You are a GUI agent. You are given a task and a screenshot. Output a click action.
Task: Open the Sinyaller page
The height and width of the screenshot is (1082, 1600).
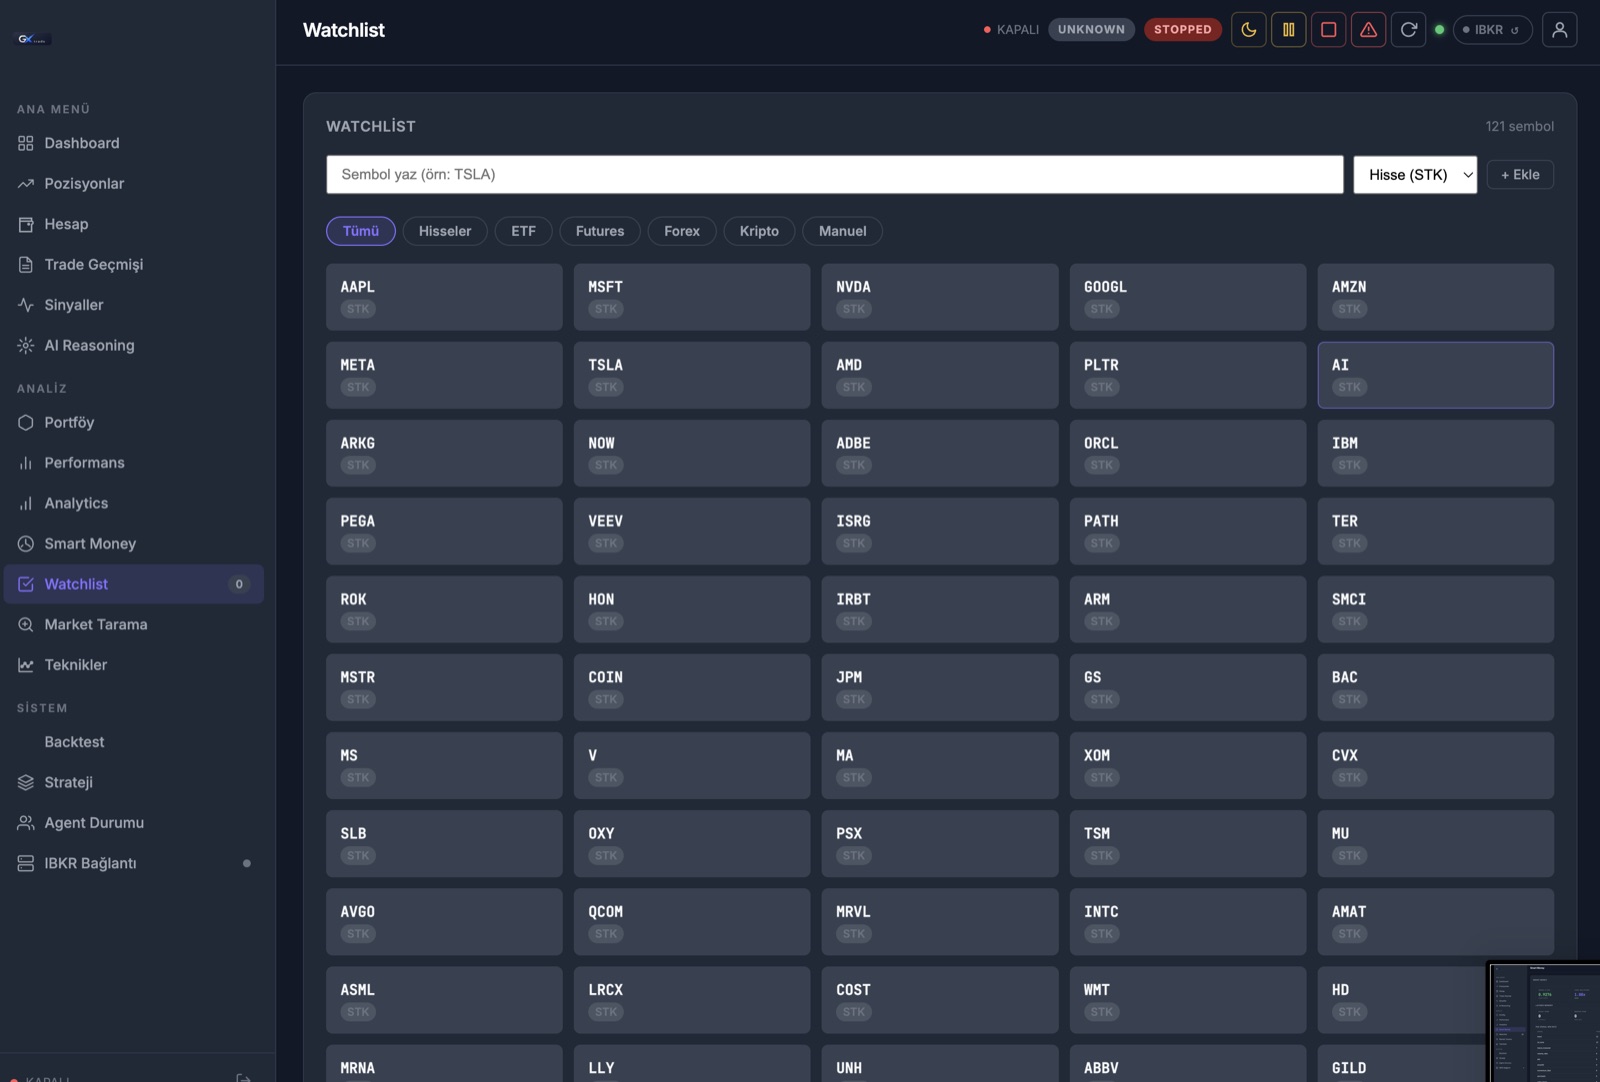[x=134, y=305]
